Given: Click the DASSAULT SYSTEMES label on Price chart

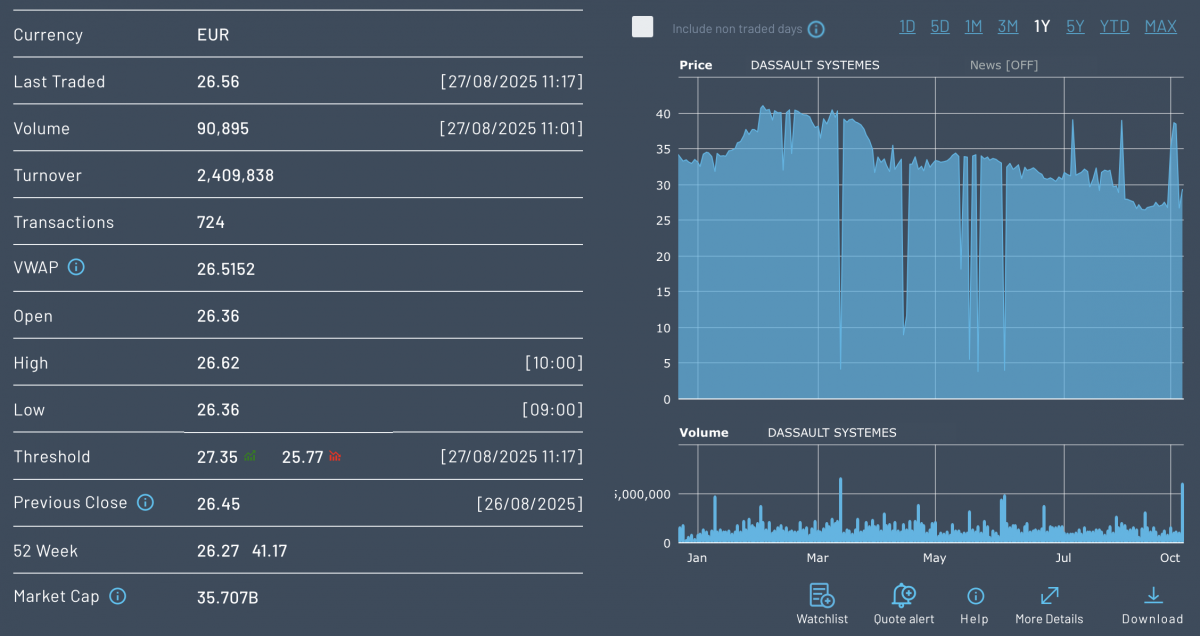Looking at the screenshot, I should tap(815, 65).
